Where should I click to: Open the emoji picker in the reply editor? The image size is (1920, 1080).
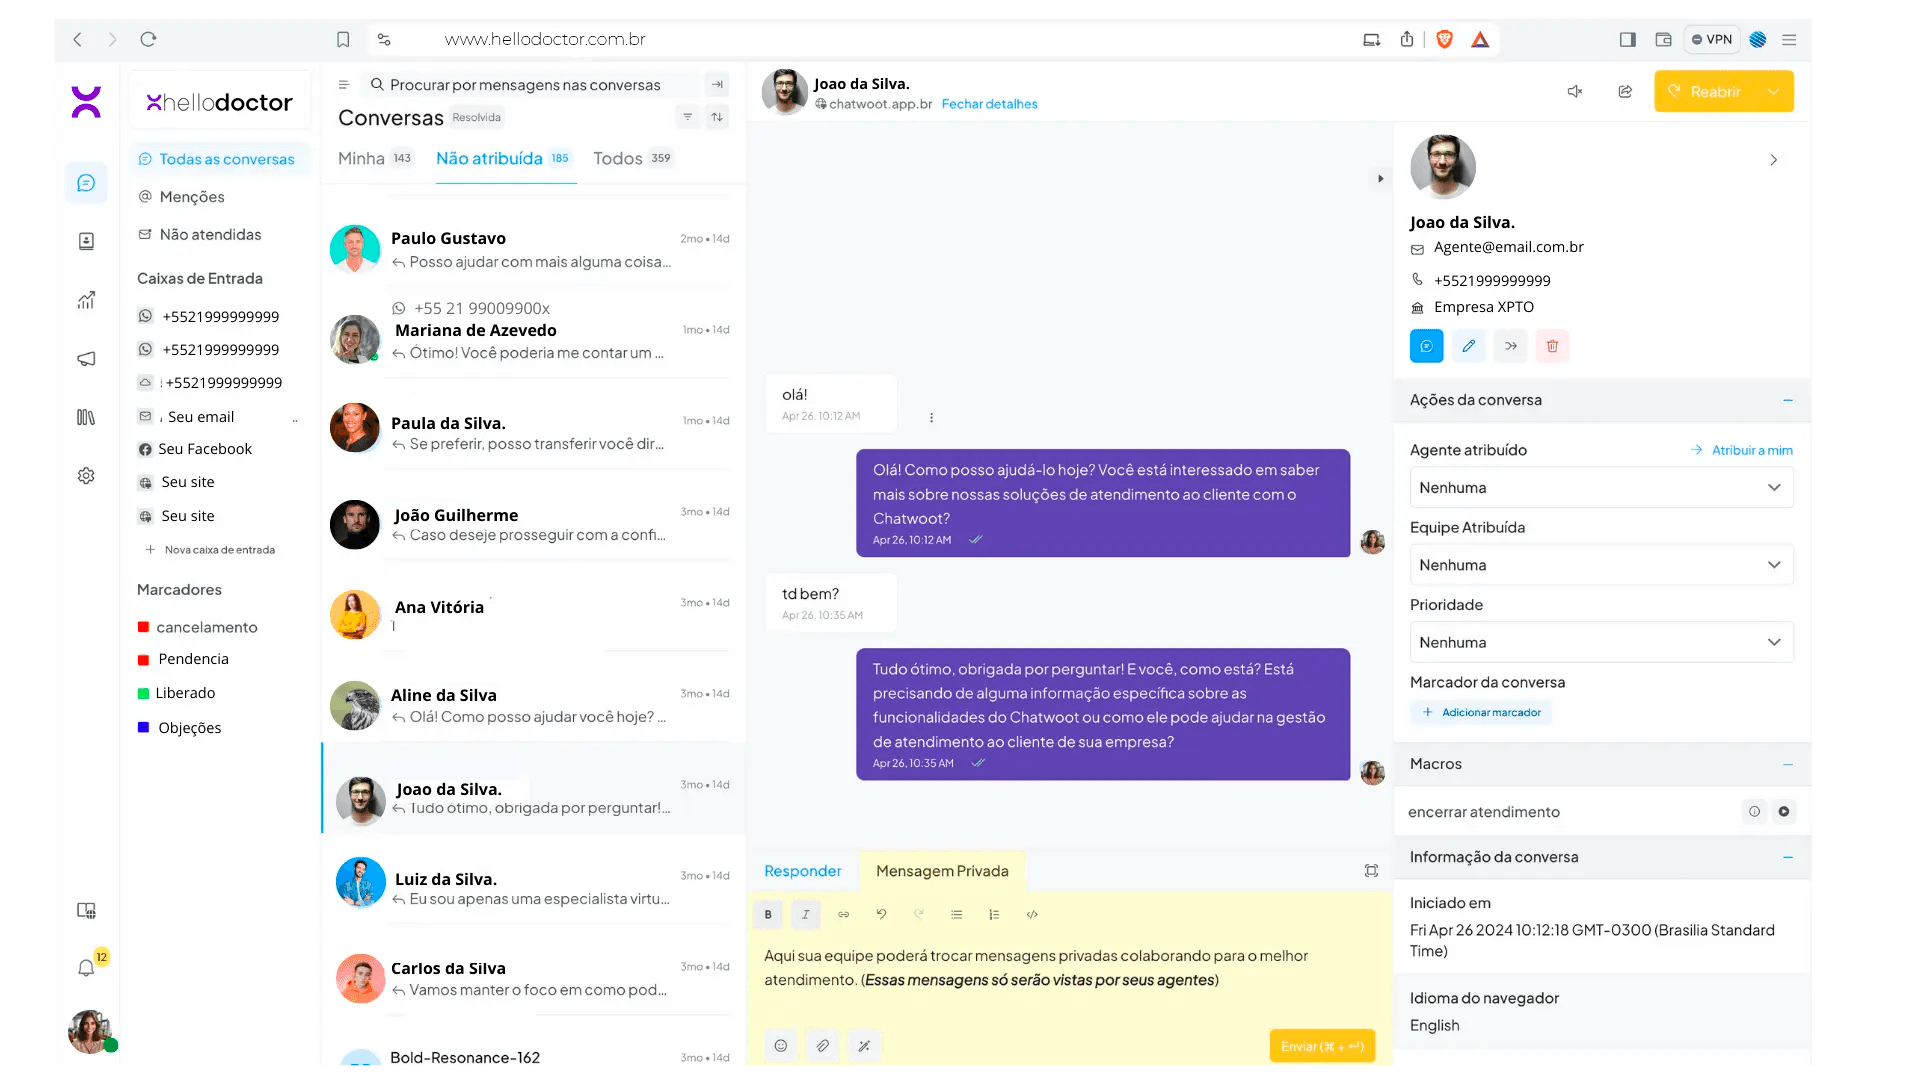click(x=781, y=1045)
